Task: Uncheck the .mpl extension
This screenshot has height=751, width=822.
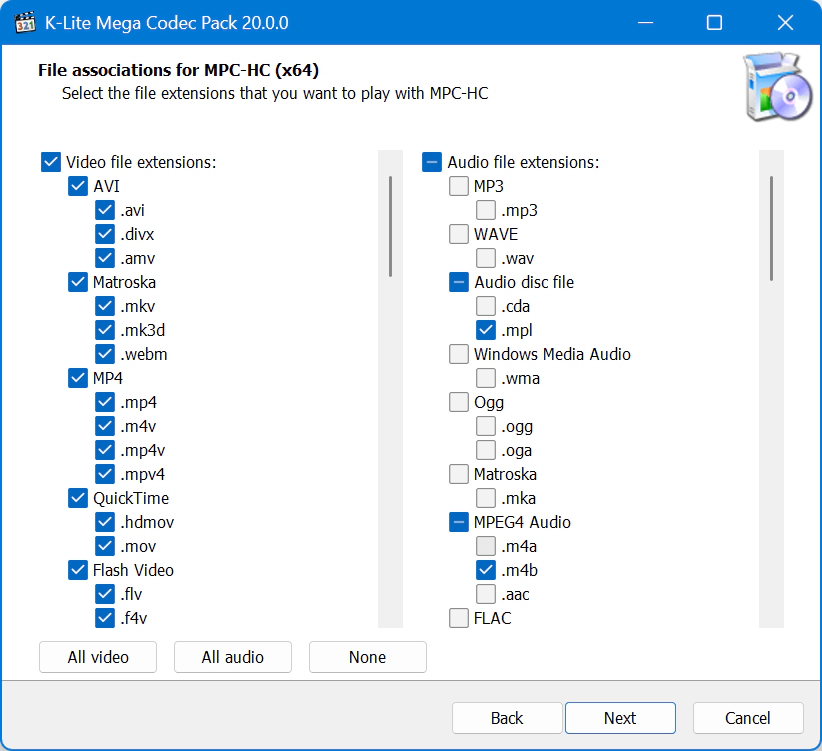Action: [x=486, y=330]
